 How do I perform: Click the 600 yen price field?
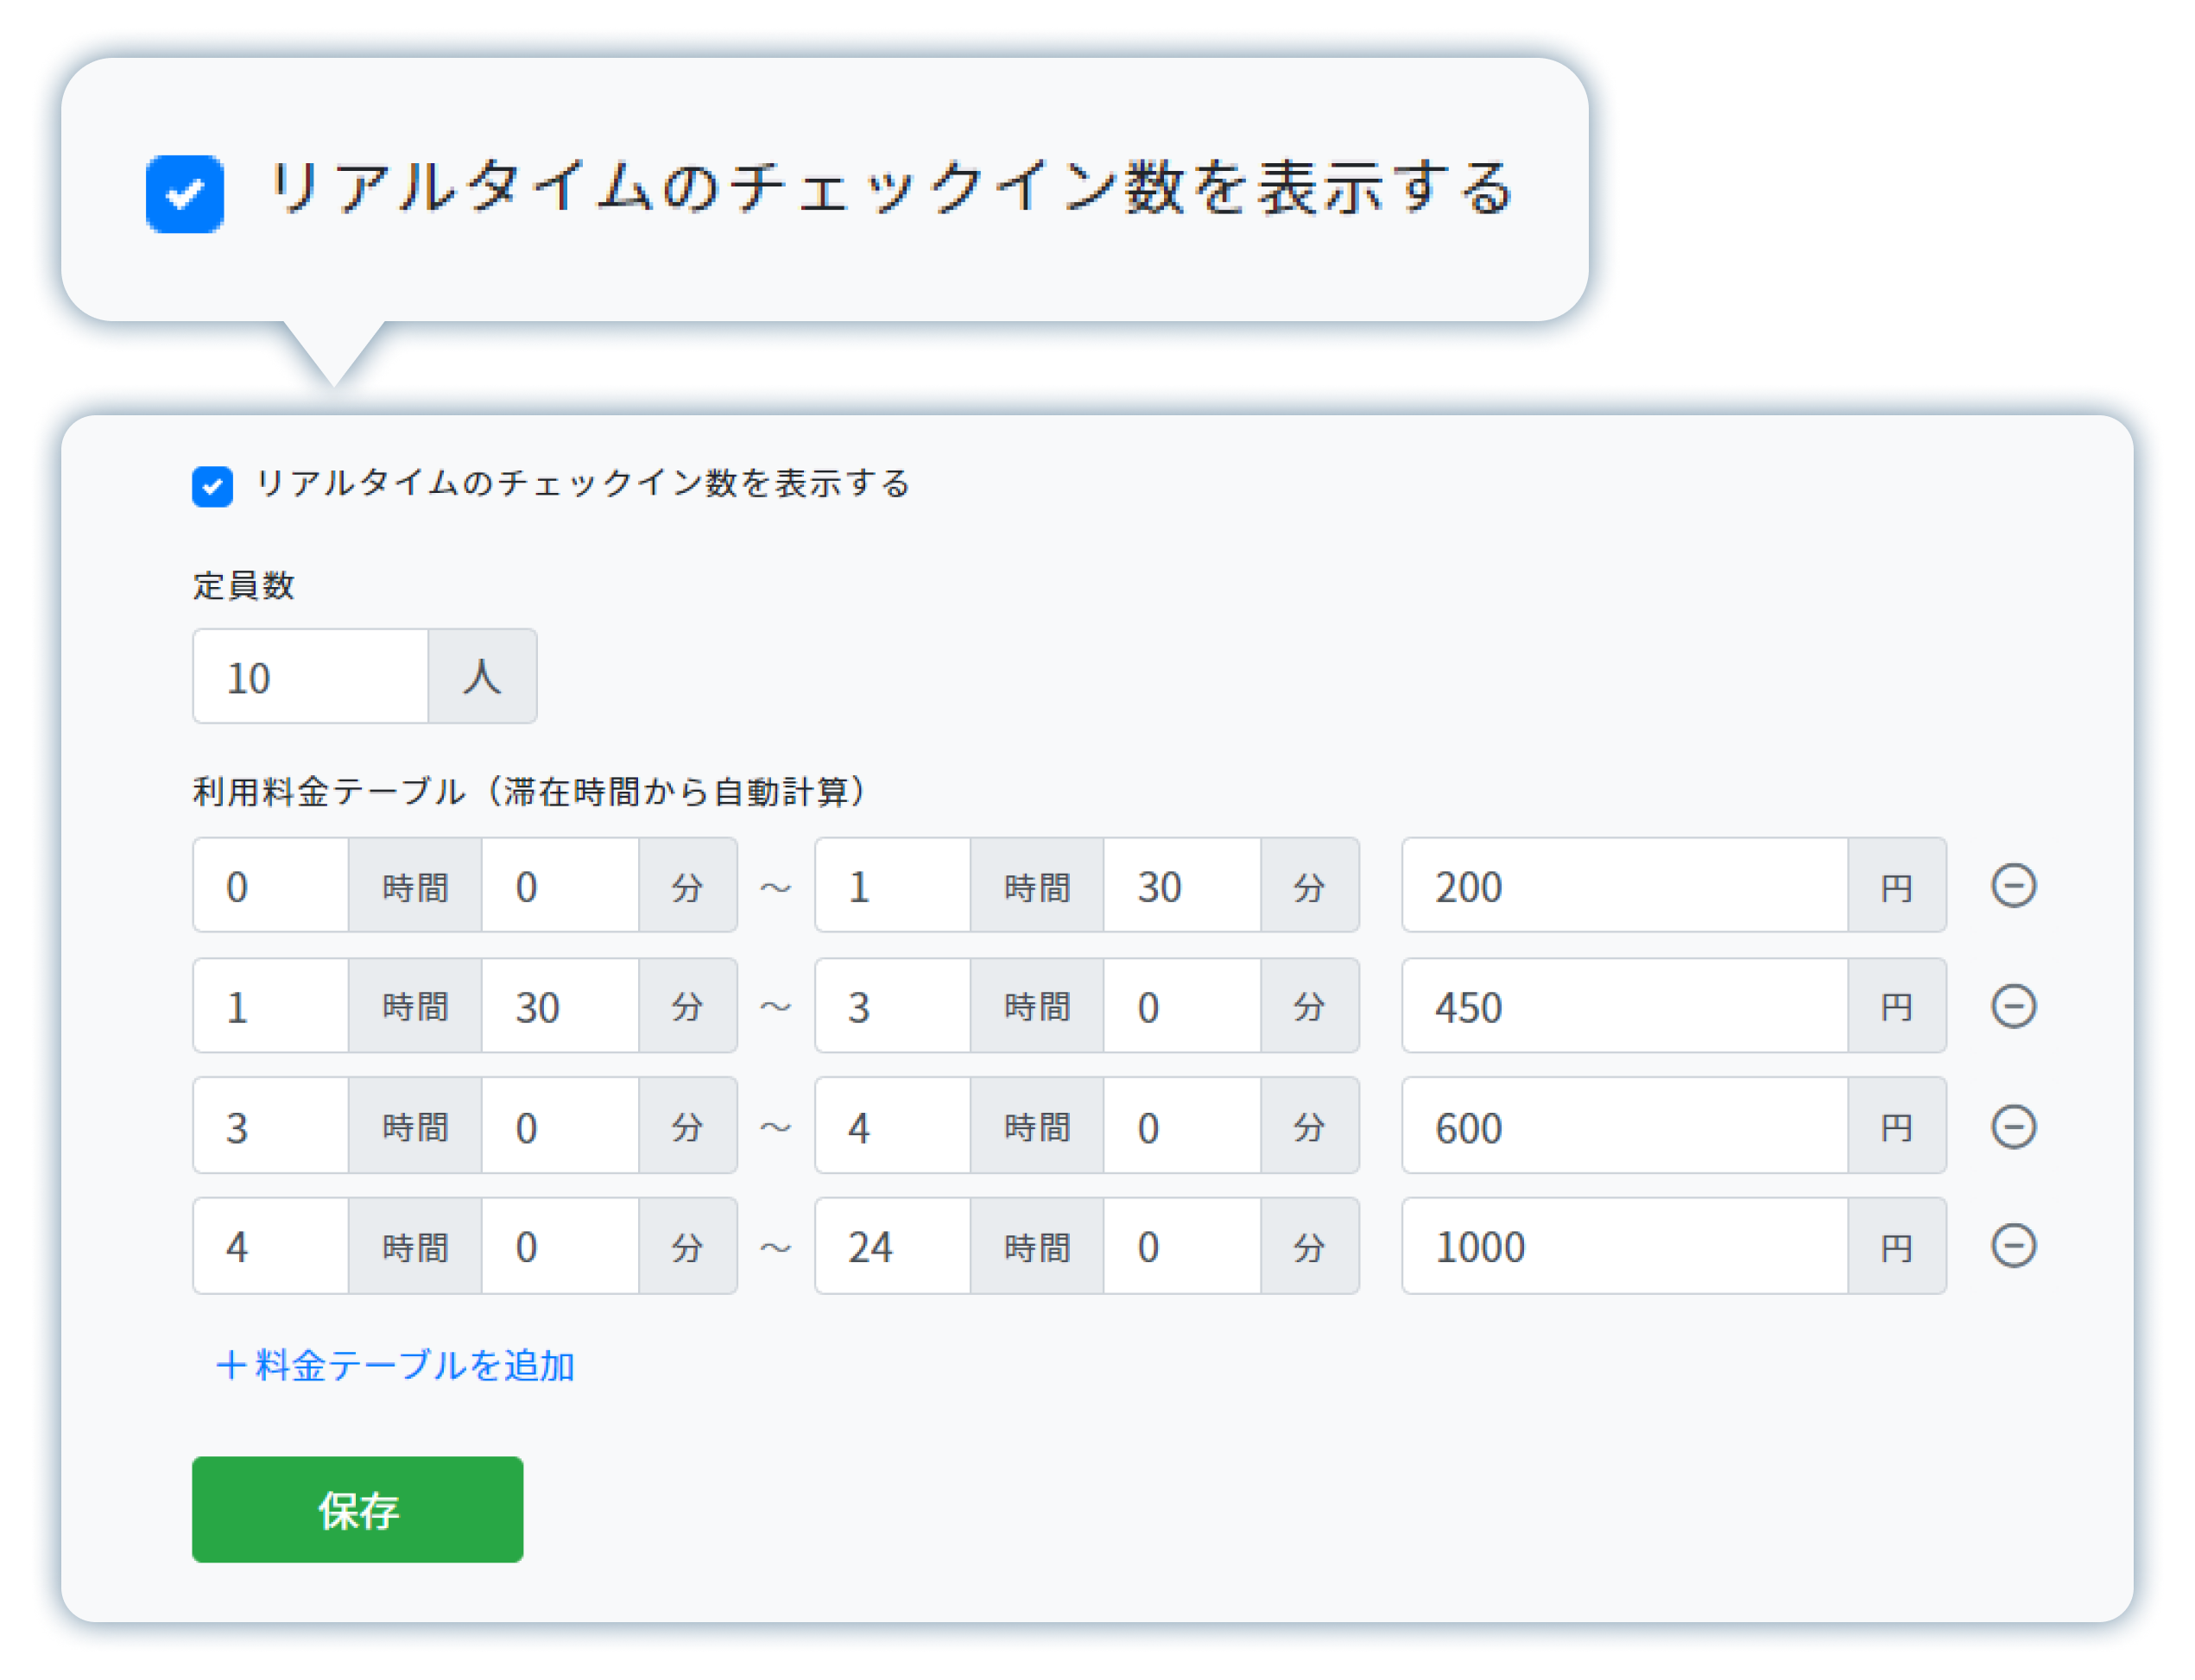click(1624, 1126)
